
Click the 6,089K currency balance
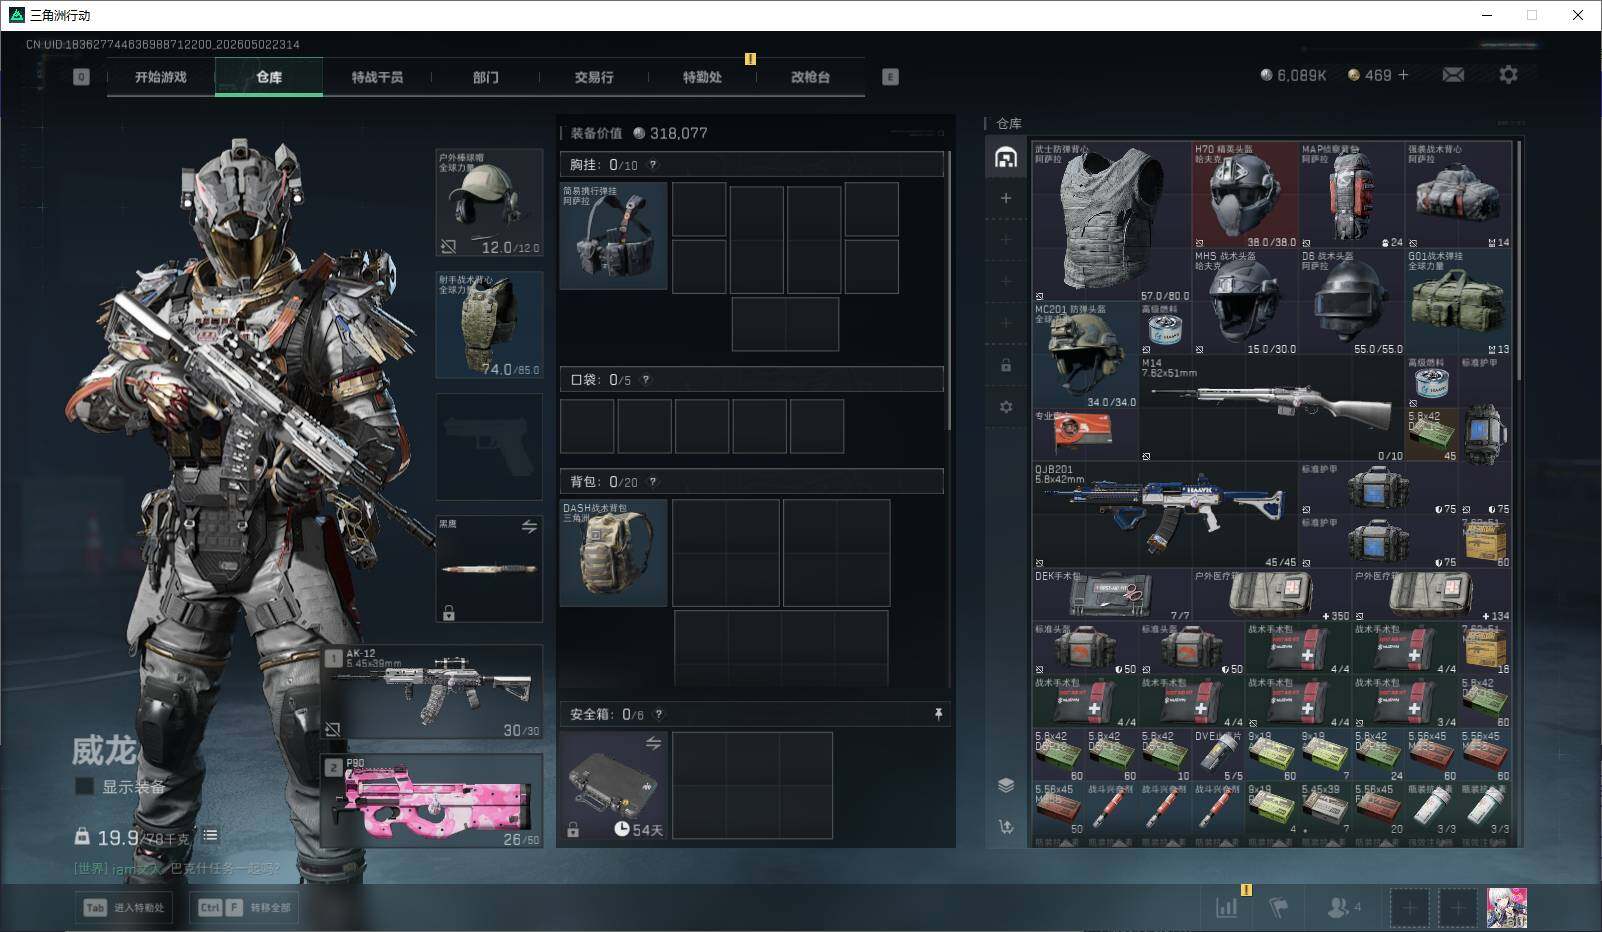tap(1293, 75)
